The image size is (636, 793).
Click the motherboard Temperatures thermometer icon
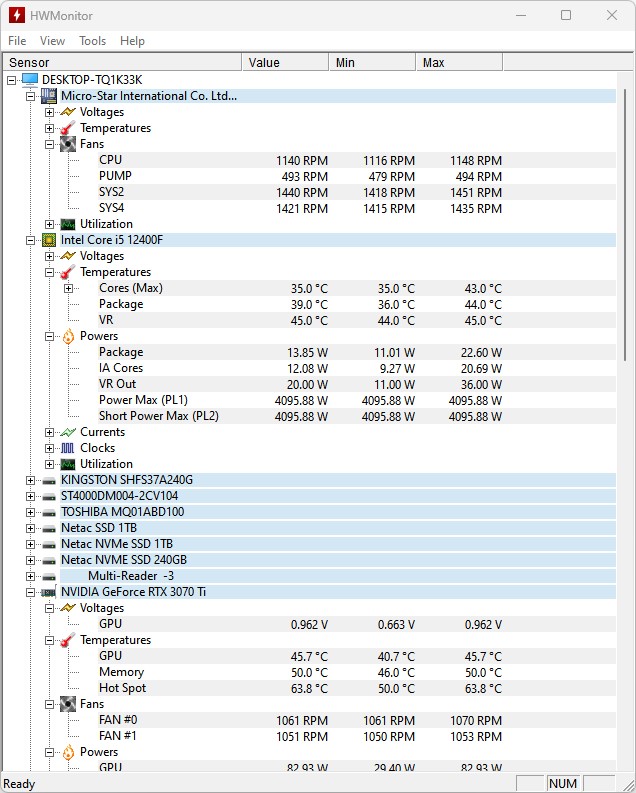pyautogui.click(x=68, y=128)
